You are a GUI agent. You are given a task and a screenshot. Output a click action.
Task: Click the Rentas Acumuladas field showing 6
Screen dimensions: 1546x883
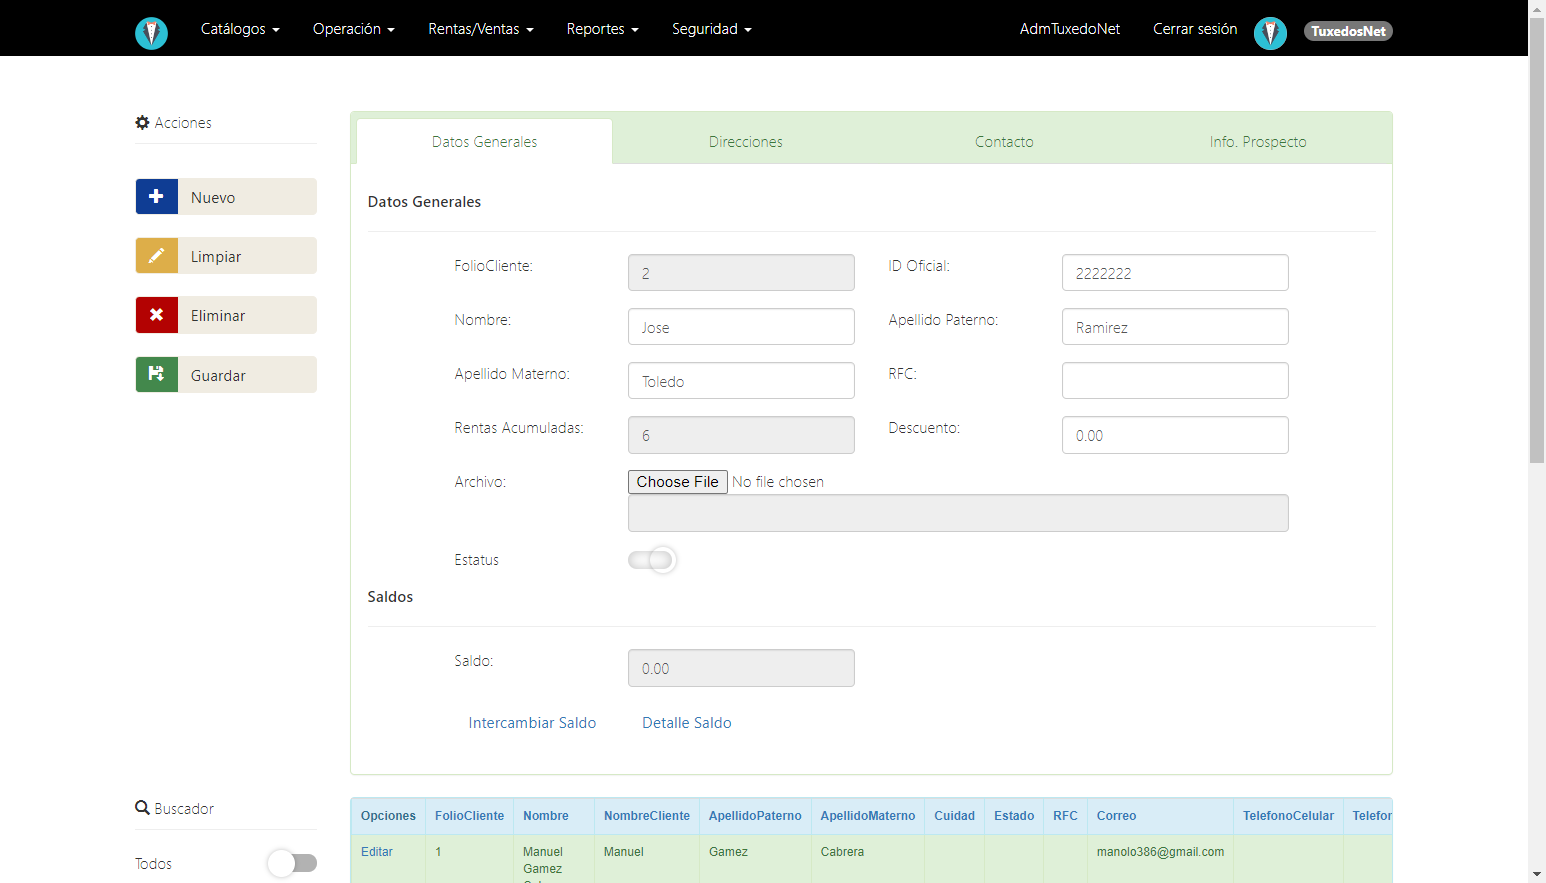click(741, 435)
